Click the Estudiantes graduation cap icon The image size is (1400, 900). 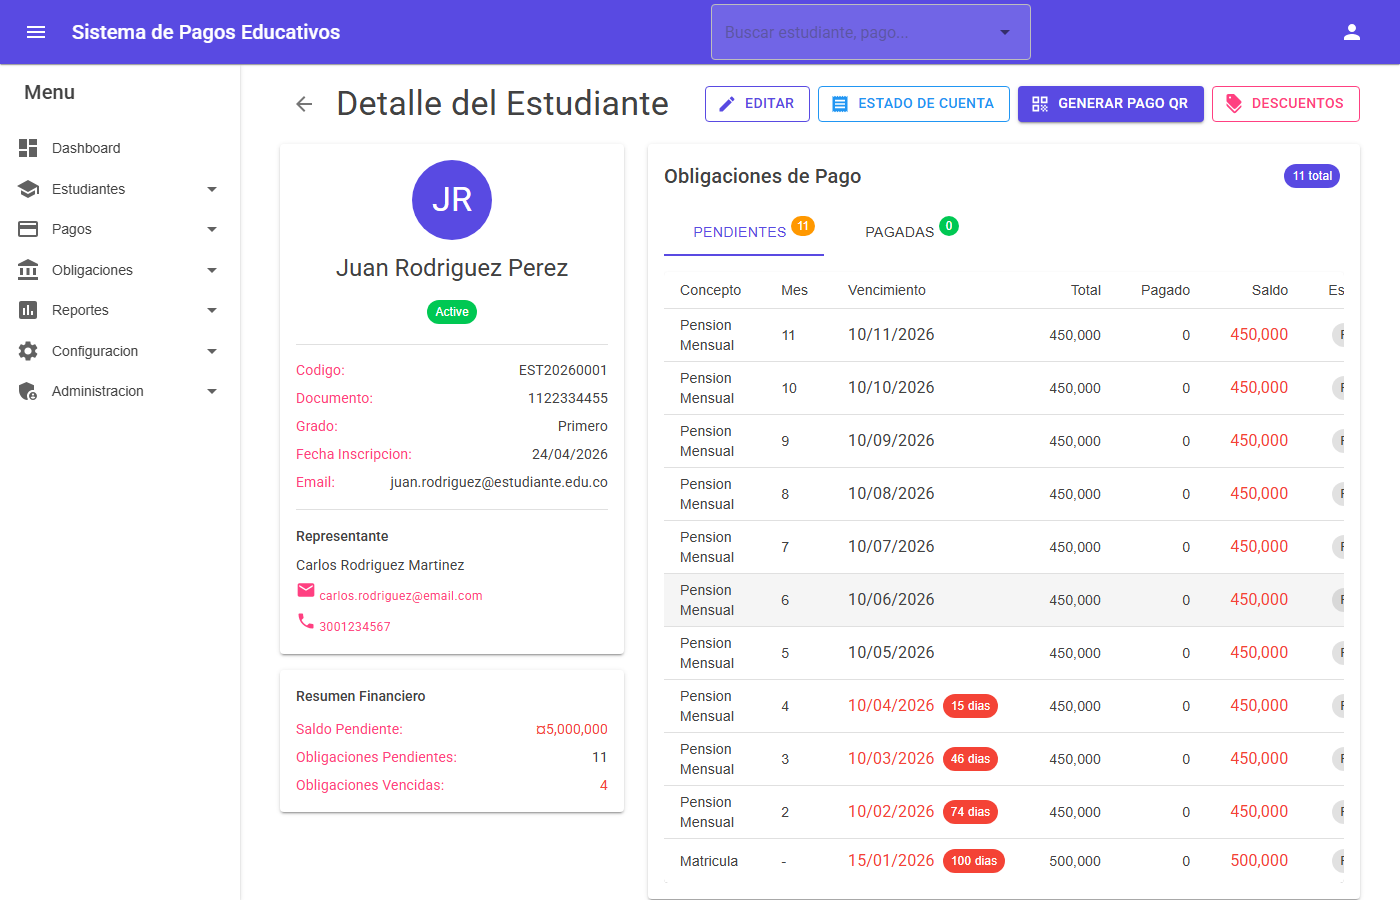[28, 189]
